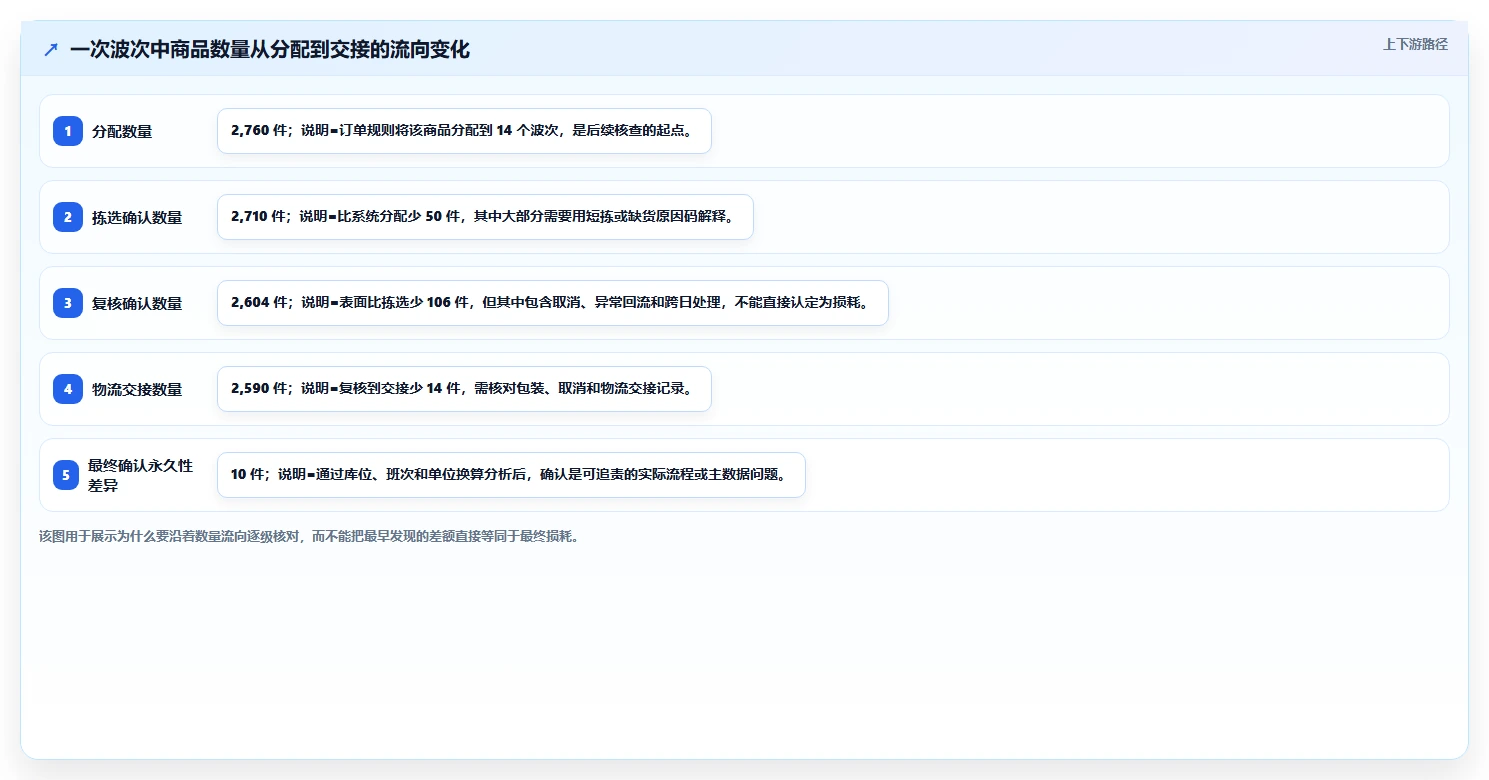This screenshot has height=780, width=1489.
Task: Click the 物流交接数量 label
Action: pos(137,389)
